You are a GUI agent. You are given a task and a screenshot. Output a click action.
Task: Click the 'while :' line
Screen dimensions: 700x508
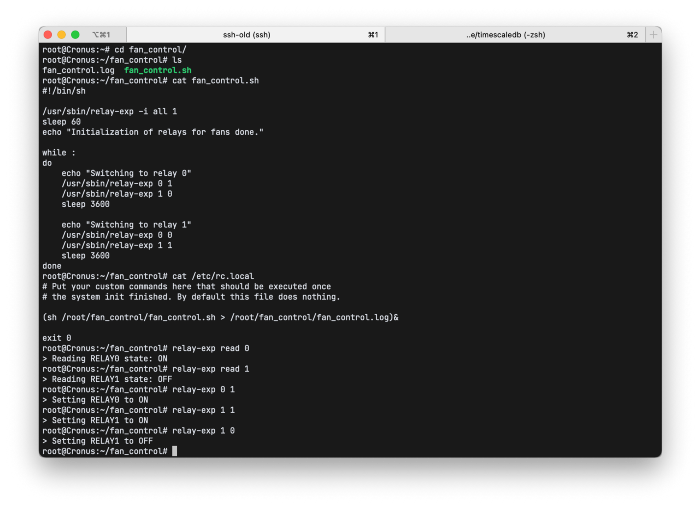[x=59, y=153]
